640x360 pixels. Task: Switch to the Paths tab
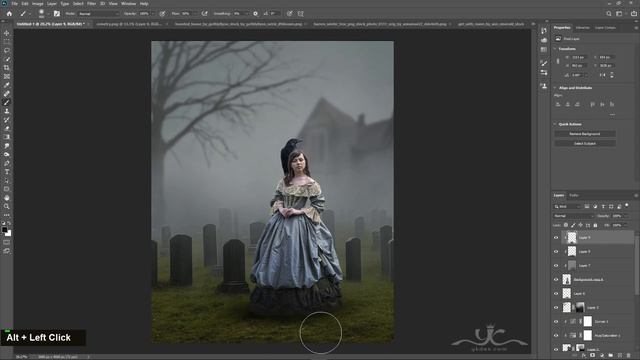click(574, 196)
